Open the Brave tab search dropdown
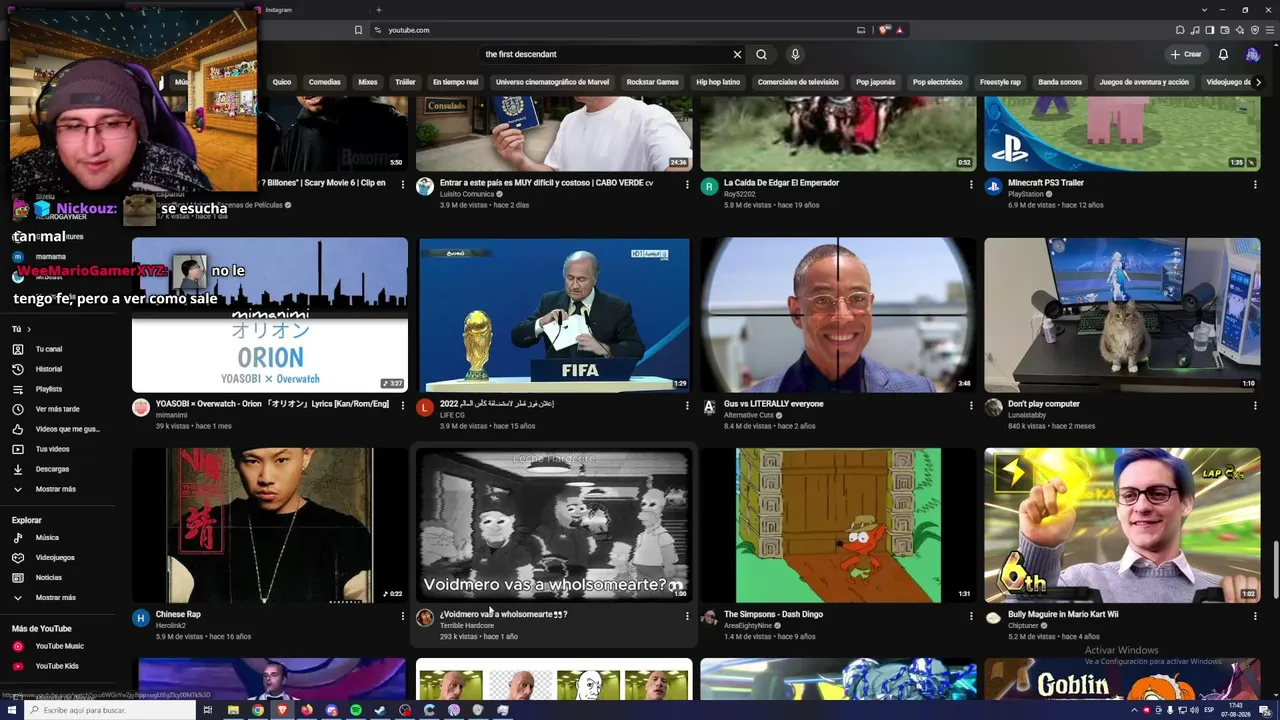Screen dimensions: 1280x720 [x=1203, y=10]
